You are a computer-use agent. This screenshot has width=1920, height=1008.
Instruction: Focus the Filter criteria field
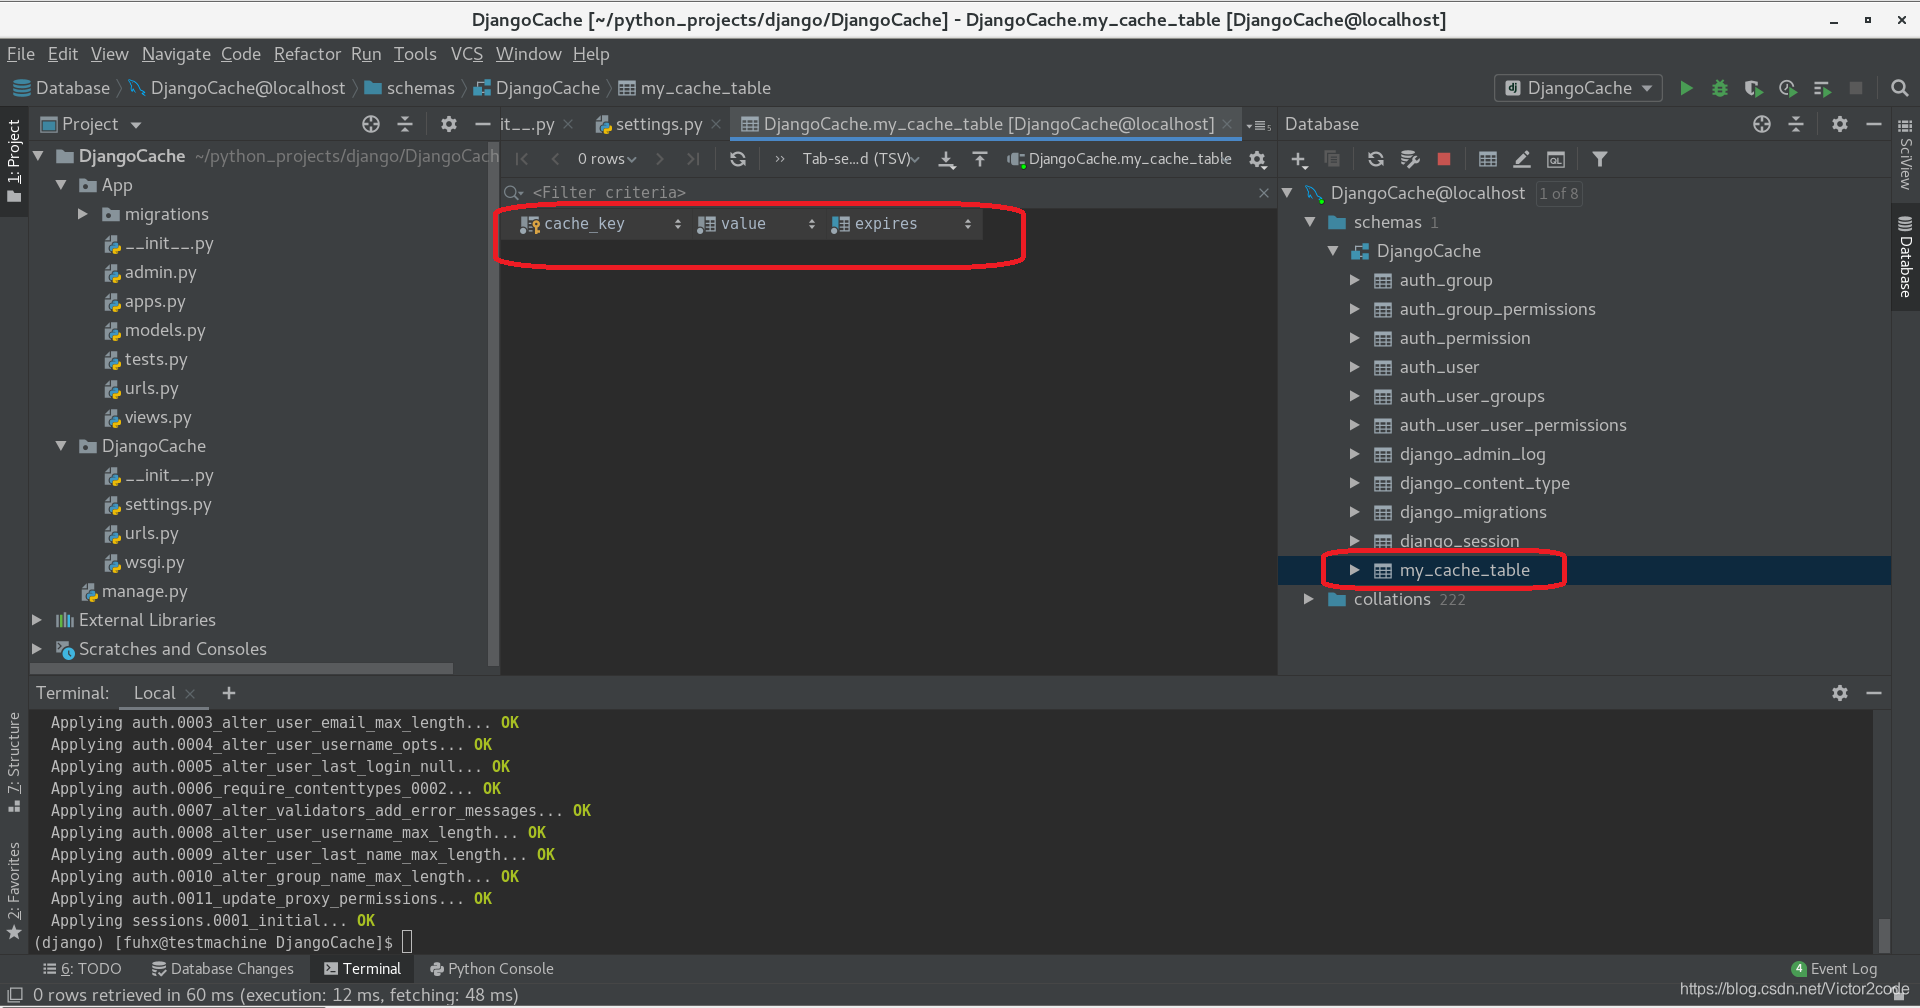tap(886, 192)
